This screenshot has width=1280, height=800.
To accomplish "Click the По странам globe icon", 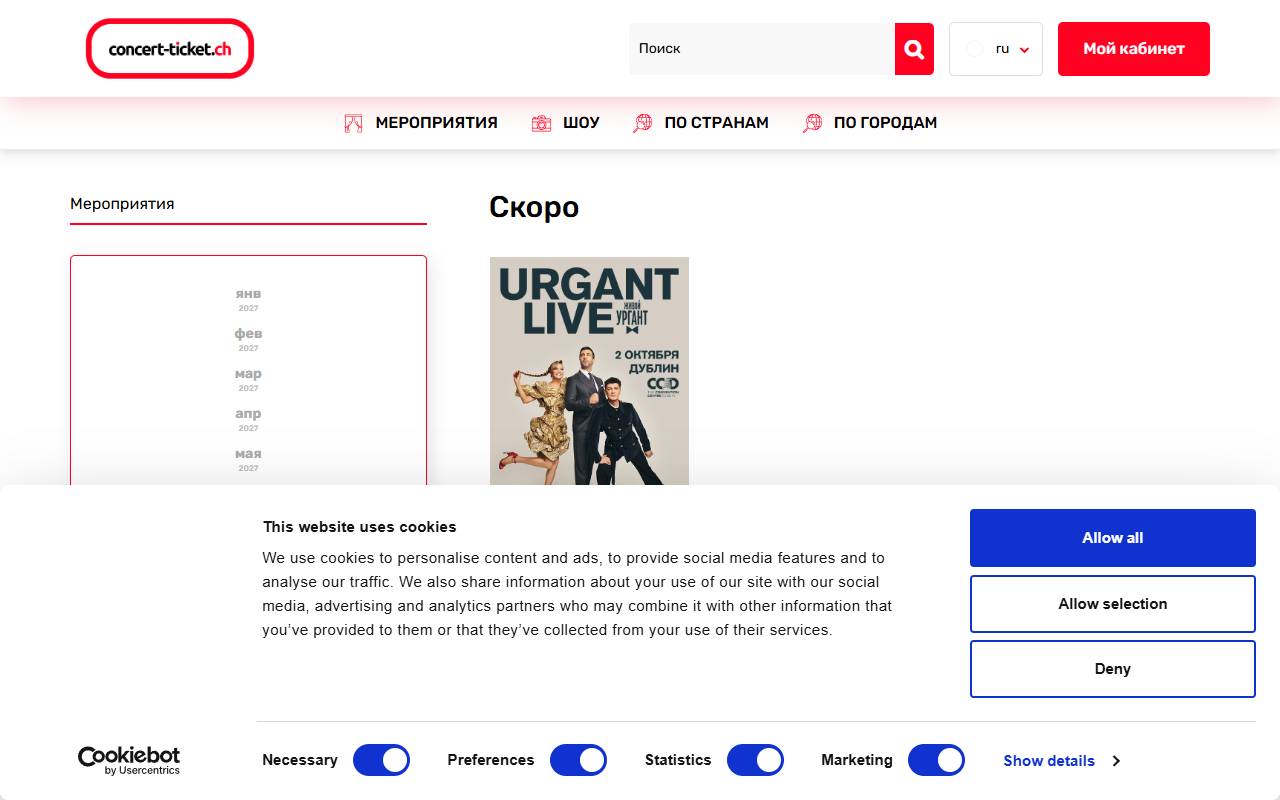I will tap(643, 123).
